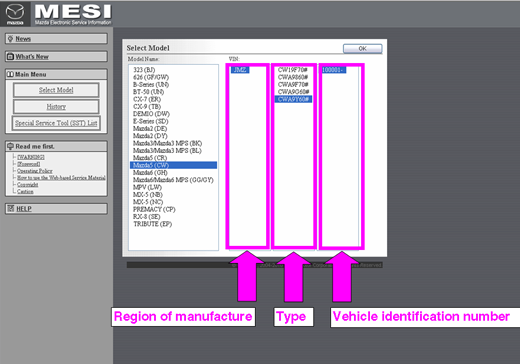Click the JMZ VIN region entry
This screenshot has height=364, width=520.
coord(240,70)
